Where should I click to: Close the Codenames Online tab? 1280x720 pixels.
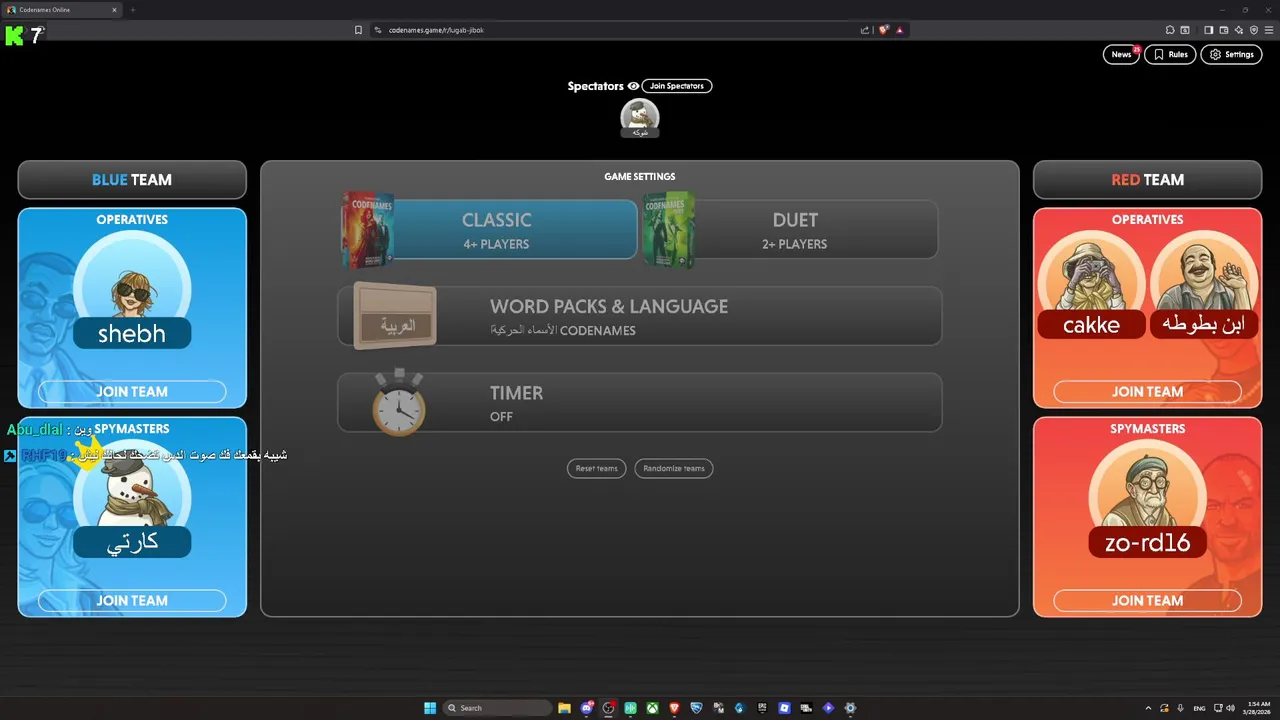click(x=114, y=10)
